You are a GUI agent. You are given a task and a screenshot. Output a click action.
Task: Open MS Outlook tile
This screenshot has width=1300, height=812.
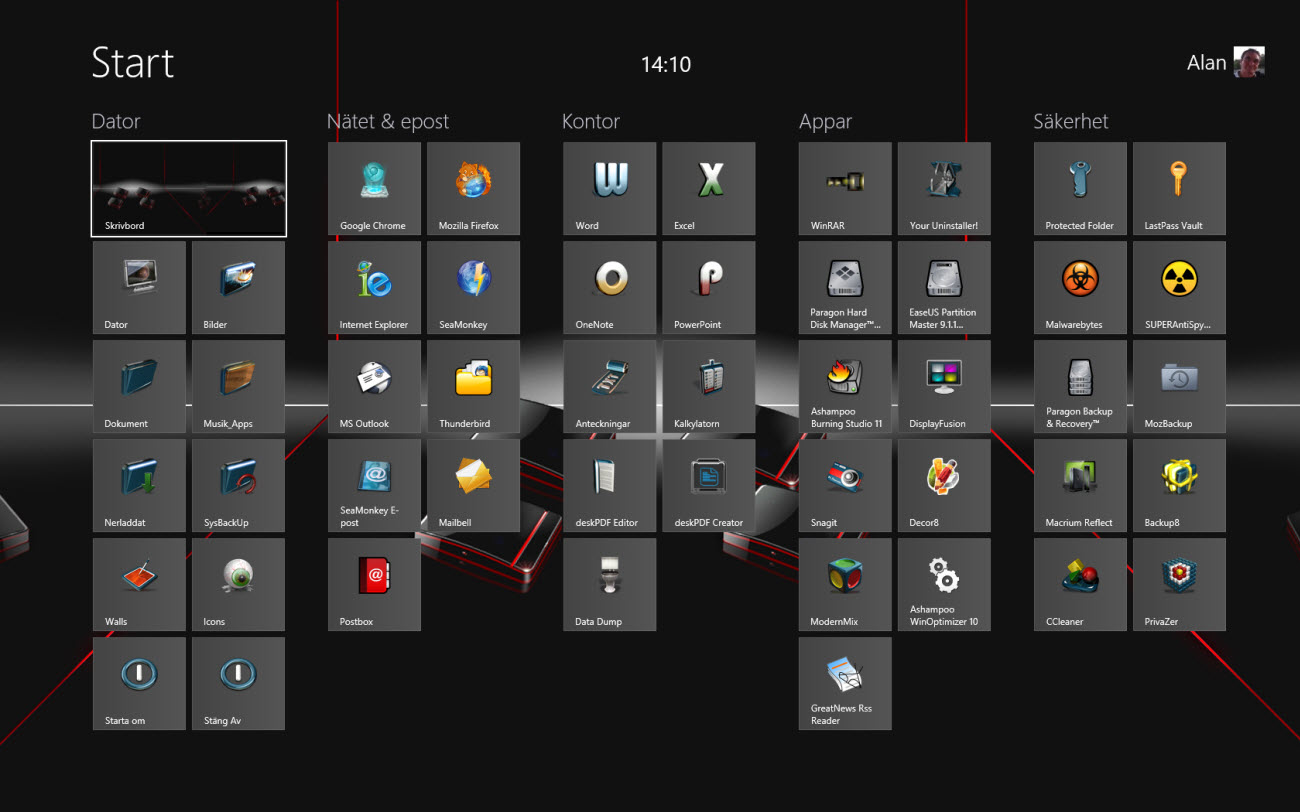point(374,386)
